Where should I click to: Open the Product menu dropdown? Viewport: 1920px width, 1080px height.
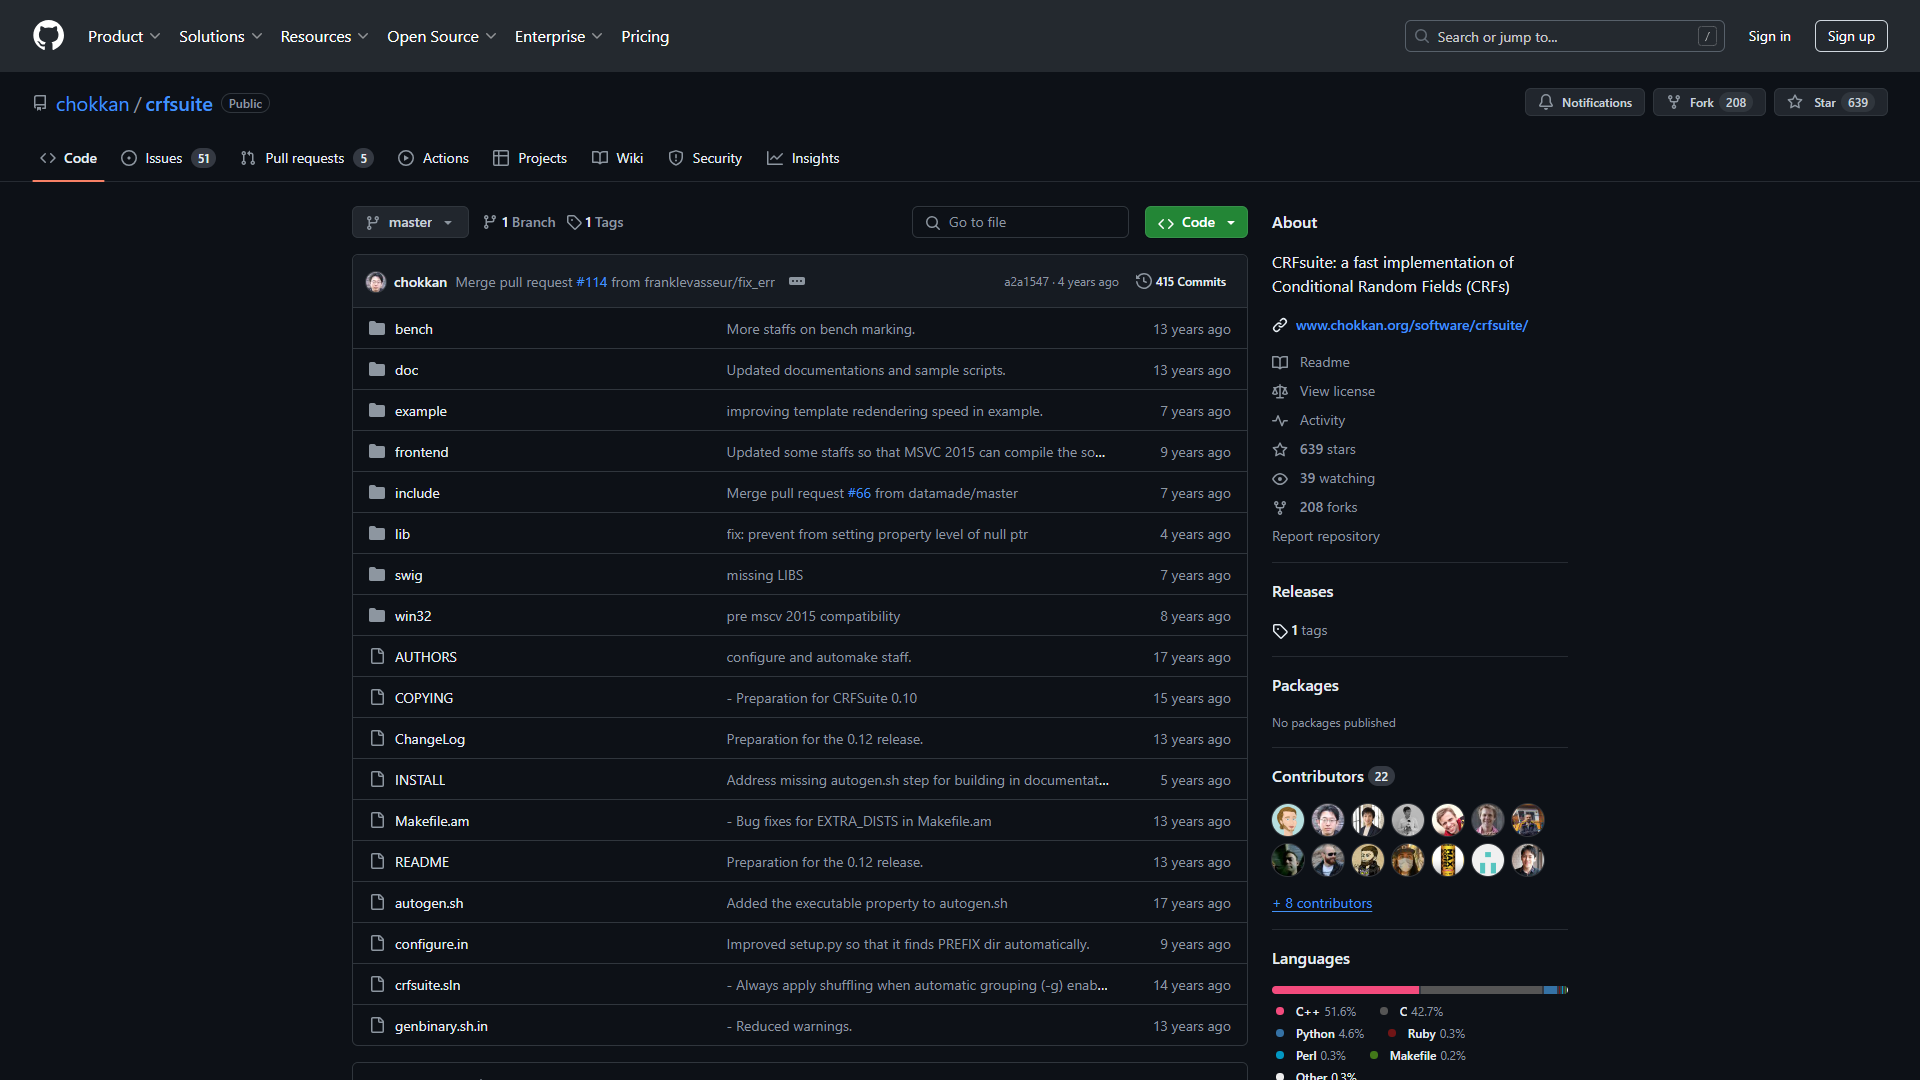point(123,36)
